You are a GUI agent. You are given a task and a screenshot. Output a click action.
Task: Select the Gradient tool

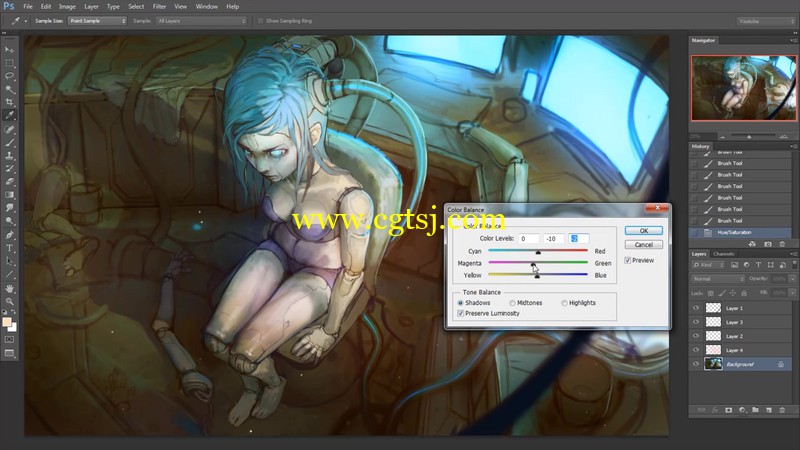pyautogui.click(x=9, y=195)
